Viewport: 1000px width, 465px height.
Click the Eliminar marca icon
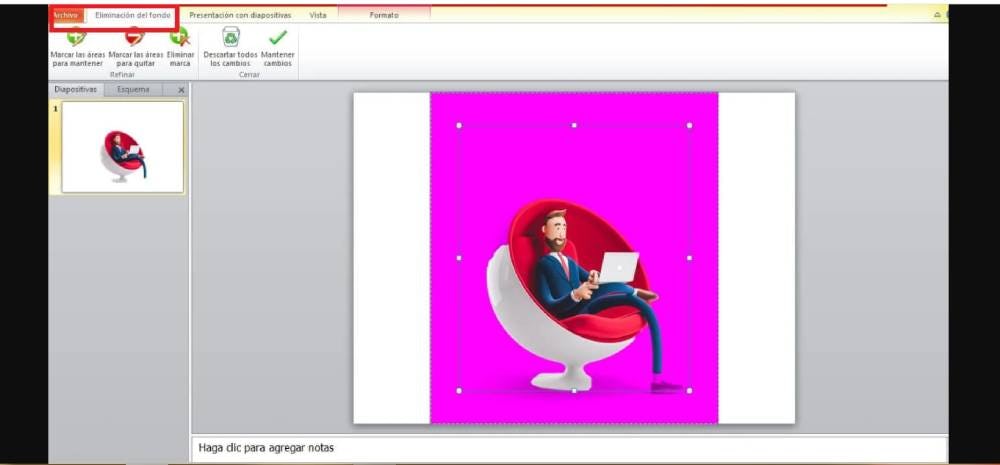179,39
